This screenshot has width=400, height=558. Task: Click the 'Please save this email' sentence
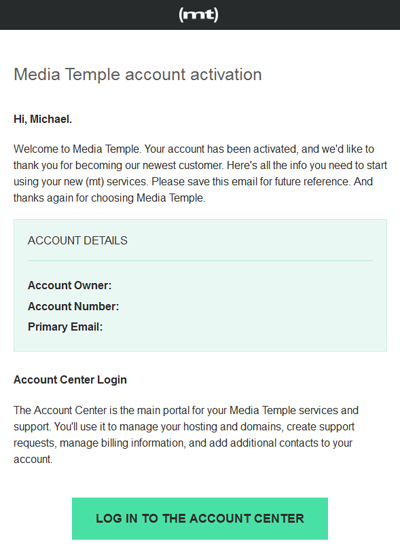coord(251,181)
